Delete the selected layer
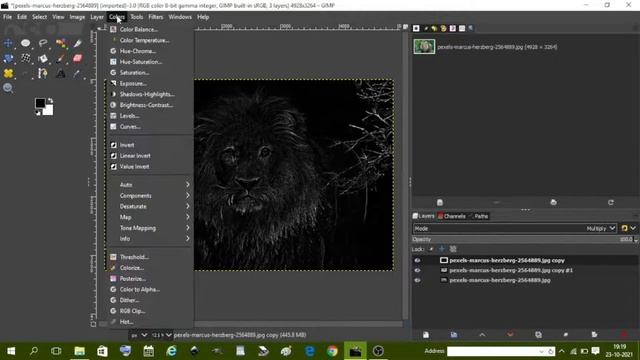Viewport: 640px width, 360px height. pos(623,335)
